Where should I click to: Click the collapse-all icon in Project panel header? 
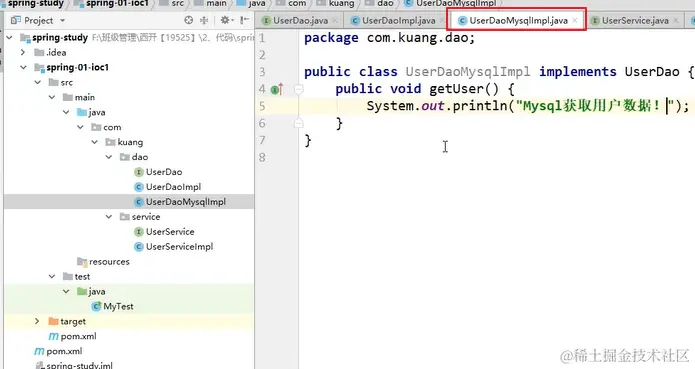point(204,20)
